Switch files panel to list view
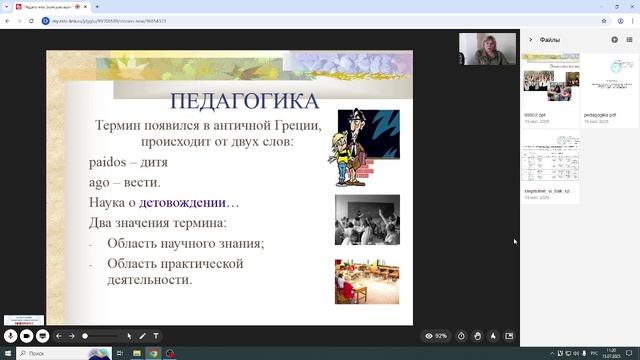 point(629,40)
